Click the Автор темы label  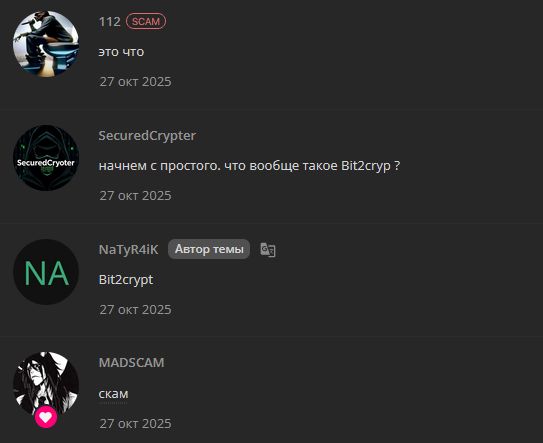click(x=209, y=249)
